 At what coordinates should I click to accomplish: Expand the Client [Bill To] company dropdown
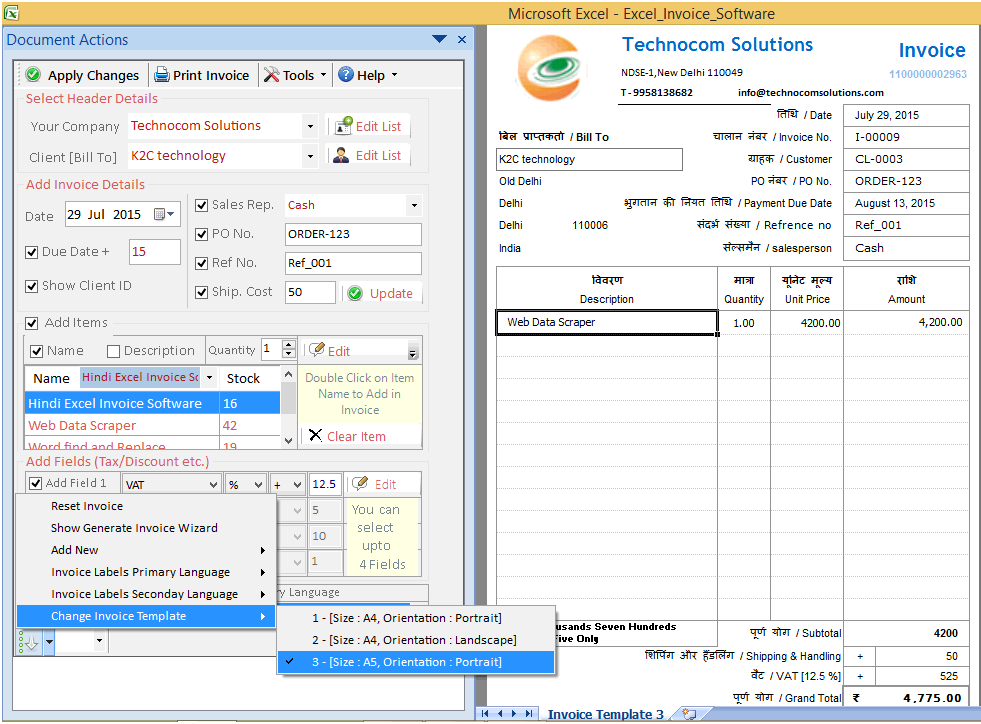point(310,156)
